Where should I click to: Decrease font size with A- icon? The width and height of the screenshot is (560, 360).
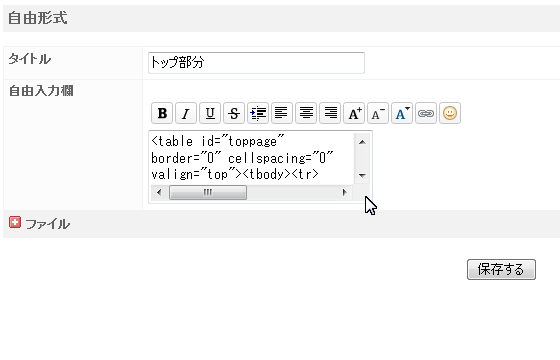point(378,113)
